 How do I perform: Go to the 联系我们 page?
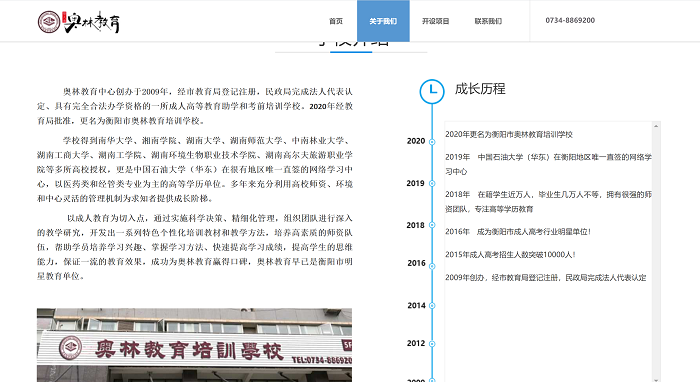pyautogui.click(x=488, y=21)
